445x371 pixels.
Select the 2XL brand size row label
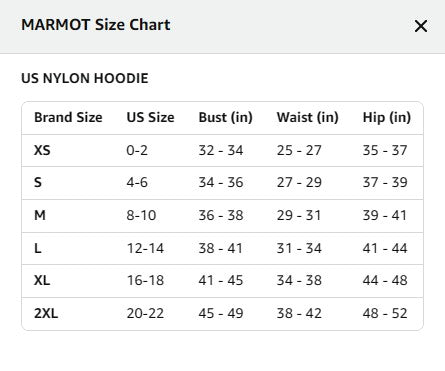[46, 313]
